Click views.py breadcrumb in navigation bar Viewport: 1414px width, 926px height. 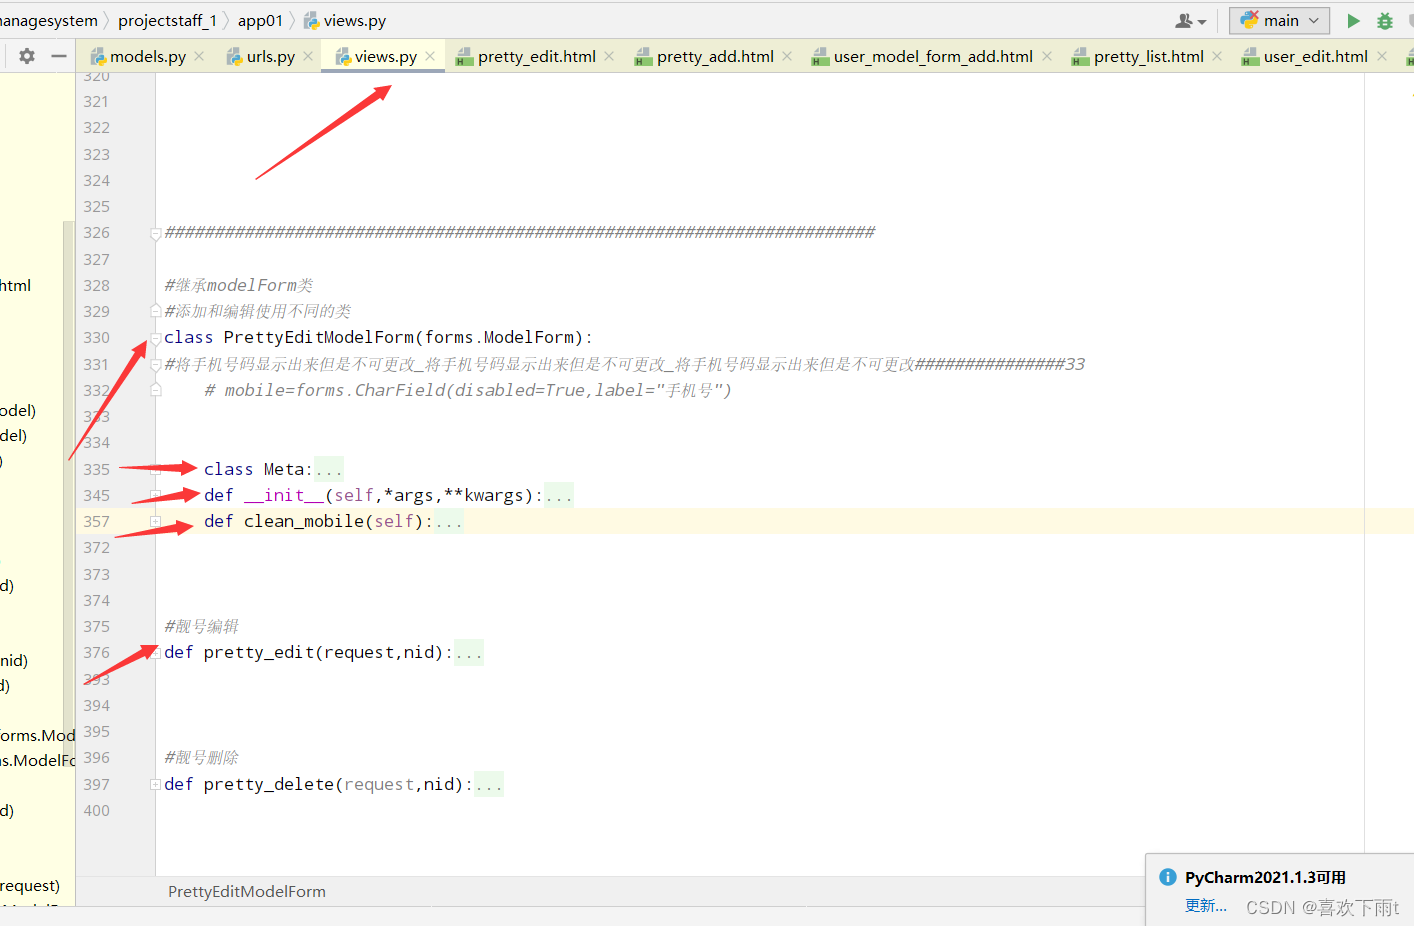(x=345, y=20)
